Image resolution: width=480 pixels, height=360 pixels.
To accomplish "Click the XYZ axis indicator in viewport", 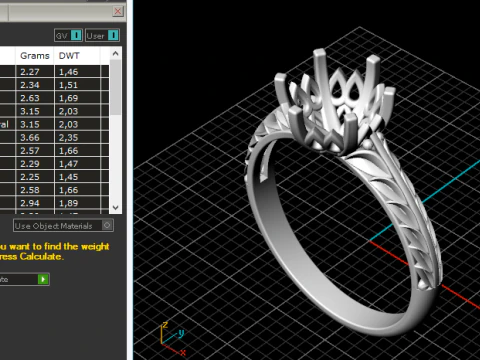I will point(173,338).
